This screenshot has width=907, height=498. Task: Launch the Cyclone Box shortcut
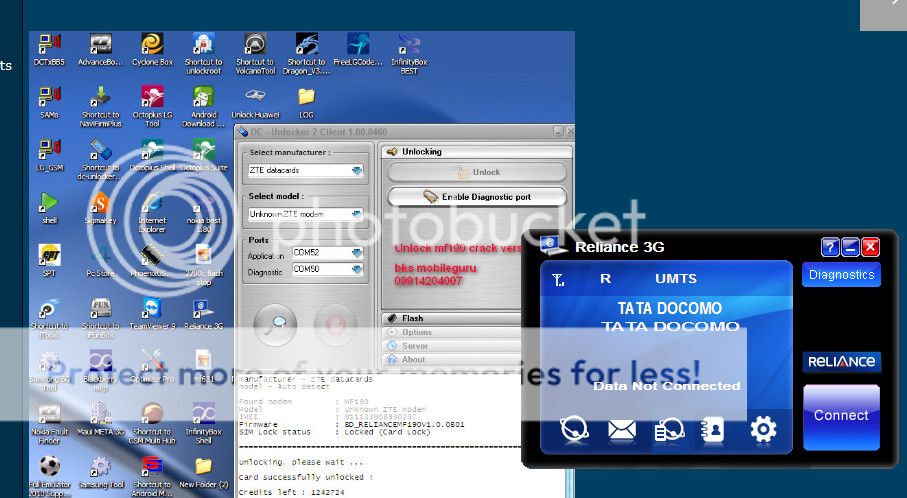click(x=152, y=50)
